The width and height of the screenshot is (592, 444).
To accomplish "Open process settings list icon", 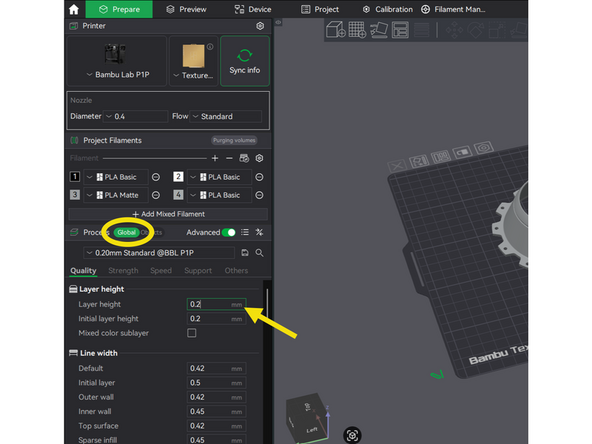I will [245, 232].
